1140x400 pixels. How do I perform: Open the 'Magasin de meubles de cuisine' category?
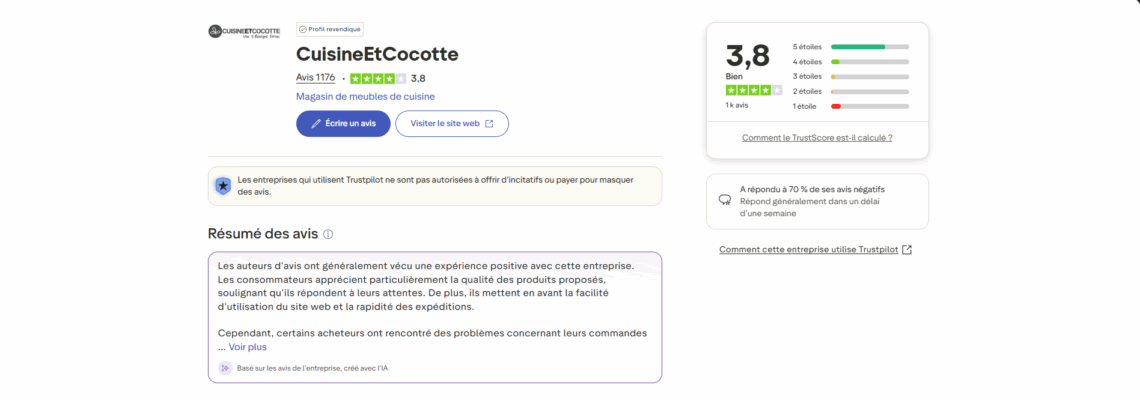(365, 97)
